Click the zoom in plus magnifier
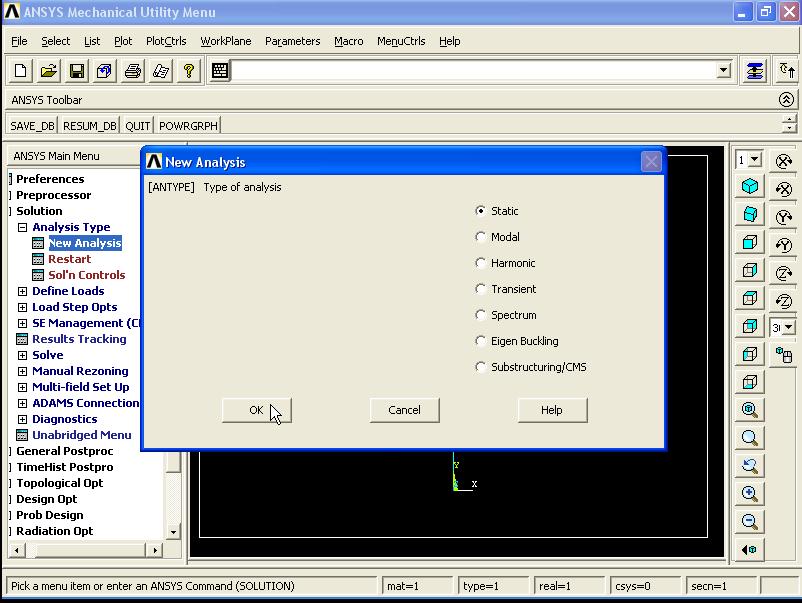Screen dimensions: 802x603 point(750,493)
